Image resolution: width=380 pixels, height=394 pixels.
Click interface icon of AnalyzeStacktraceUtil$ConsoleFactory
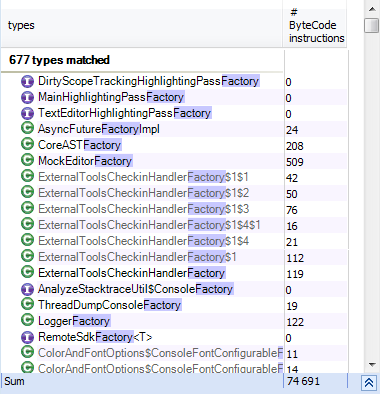coord(27,289)
